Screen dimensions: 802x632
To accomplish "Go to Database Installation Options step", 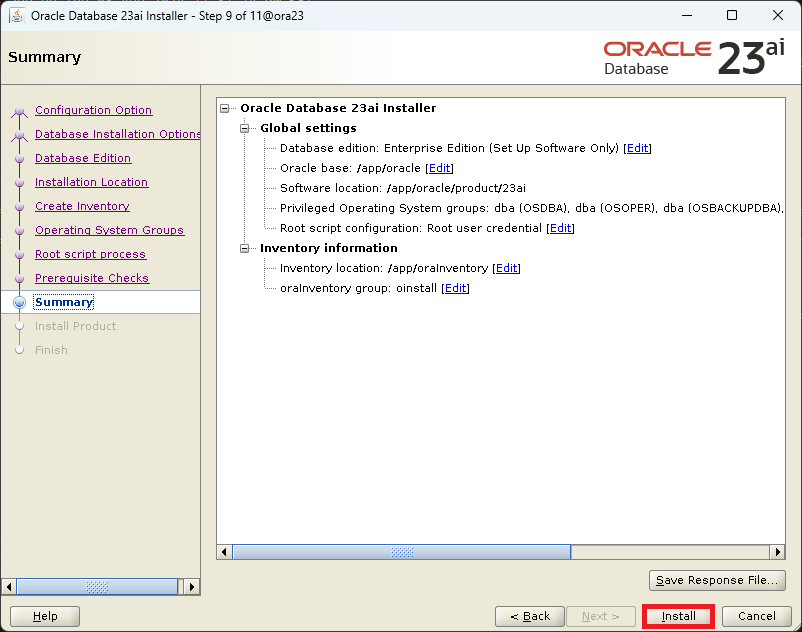I will click(x=118, y=134).
